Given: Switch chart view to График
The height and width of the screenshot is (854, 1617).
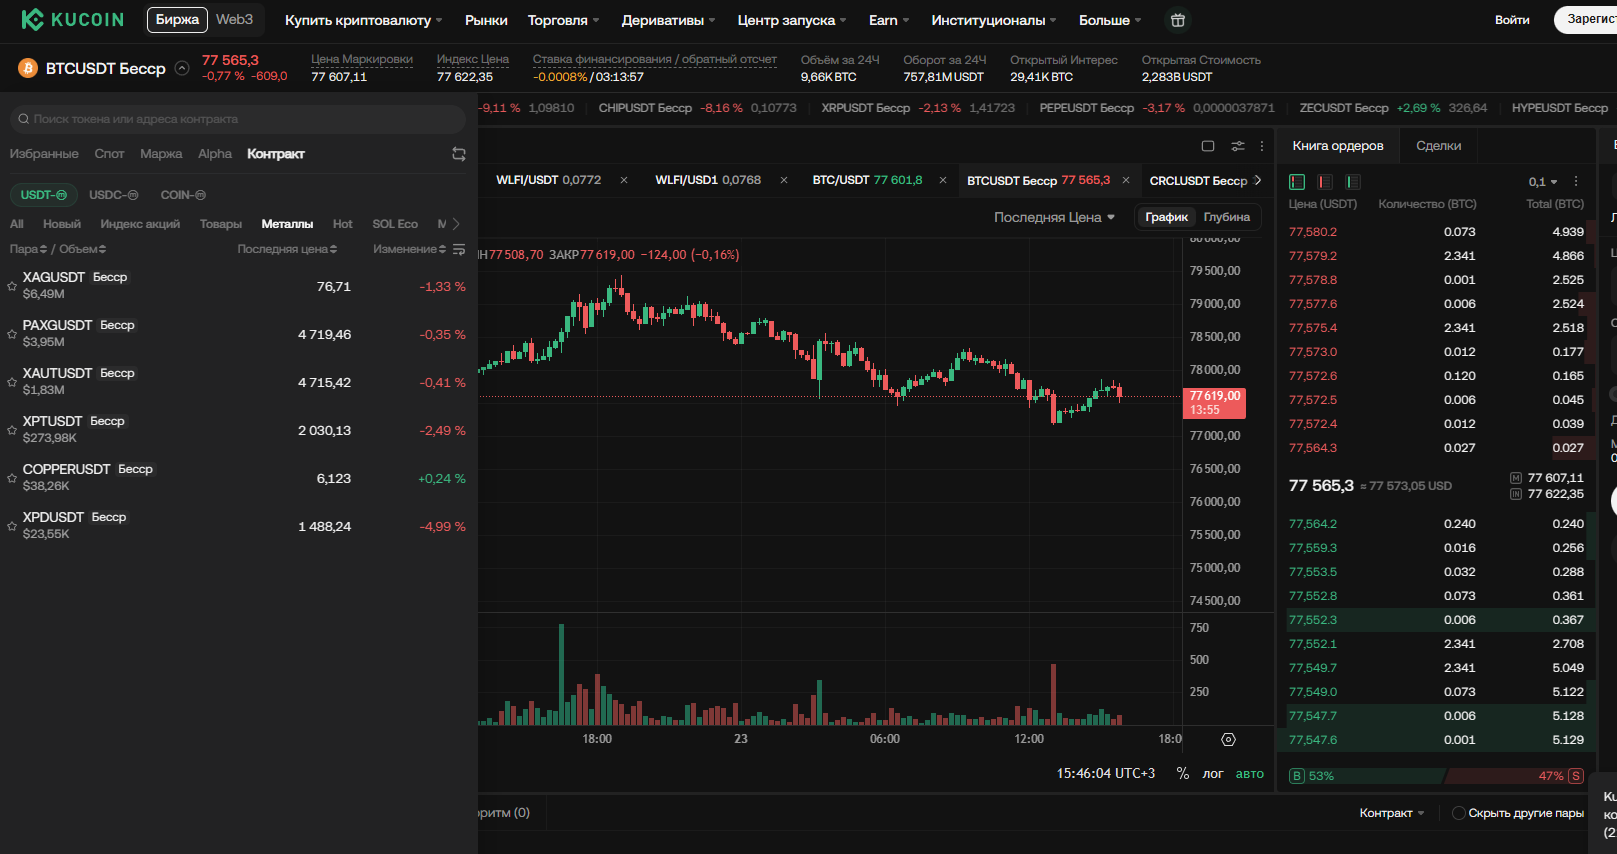Looking at the screenshot, I should (x=1166, y=217).
